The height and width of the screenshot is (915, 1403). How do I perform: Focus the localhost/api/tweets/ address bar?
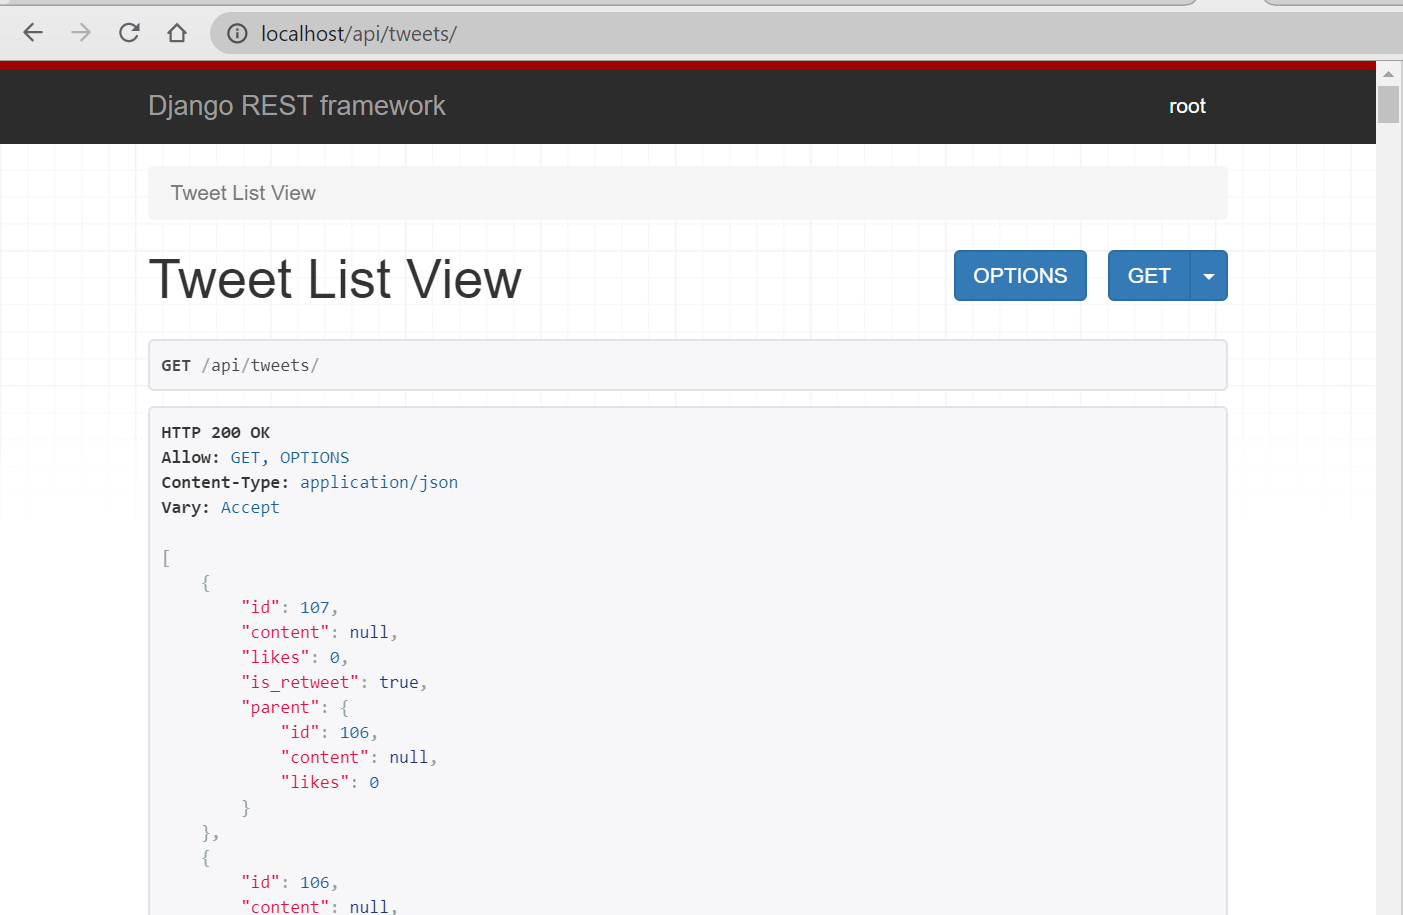point(806,34)
